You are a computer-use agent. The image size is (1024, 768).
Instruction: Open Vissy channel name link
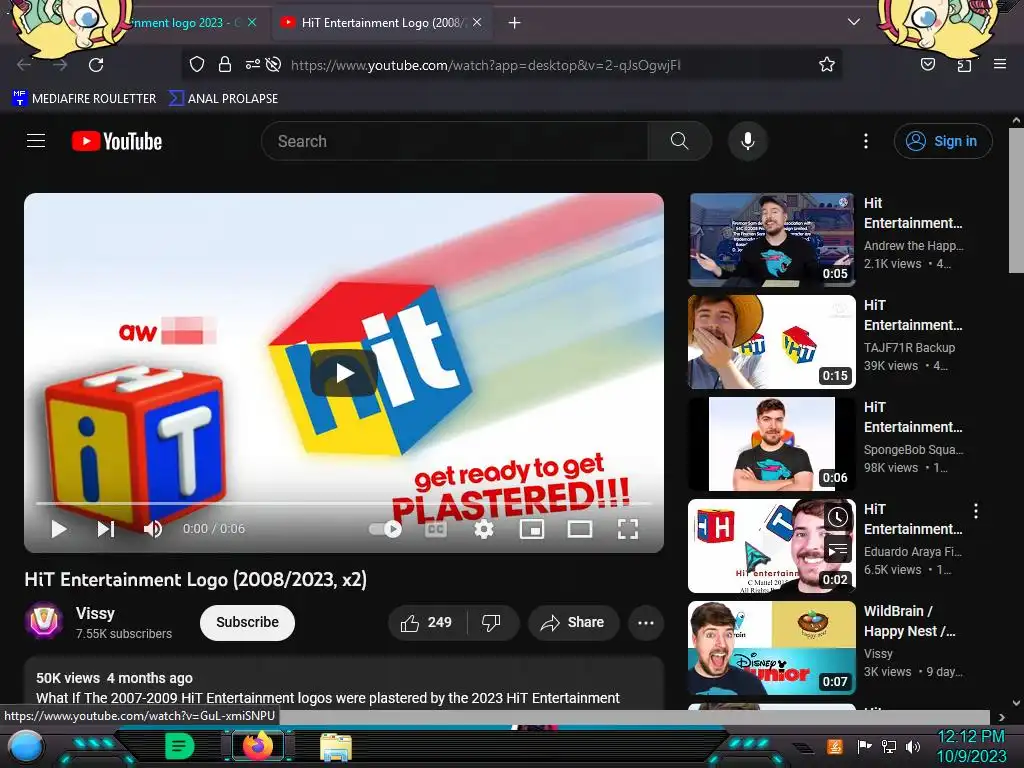95,613
